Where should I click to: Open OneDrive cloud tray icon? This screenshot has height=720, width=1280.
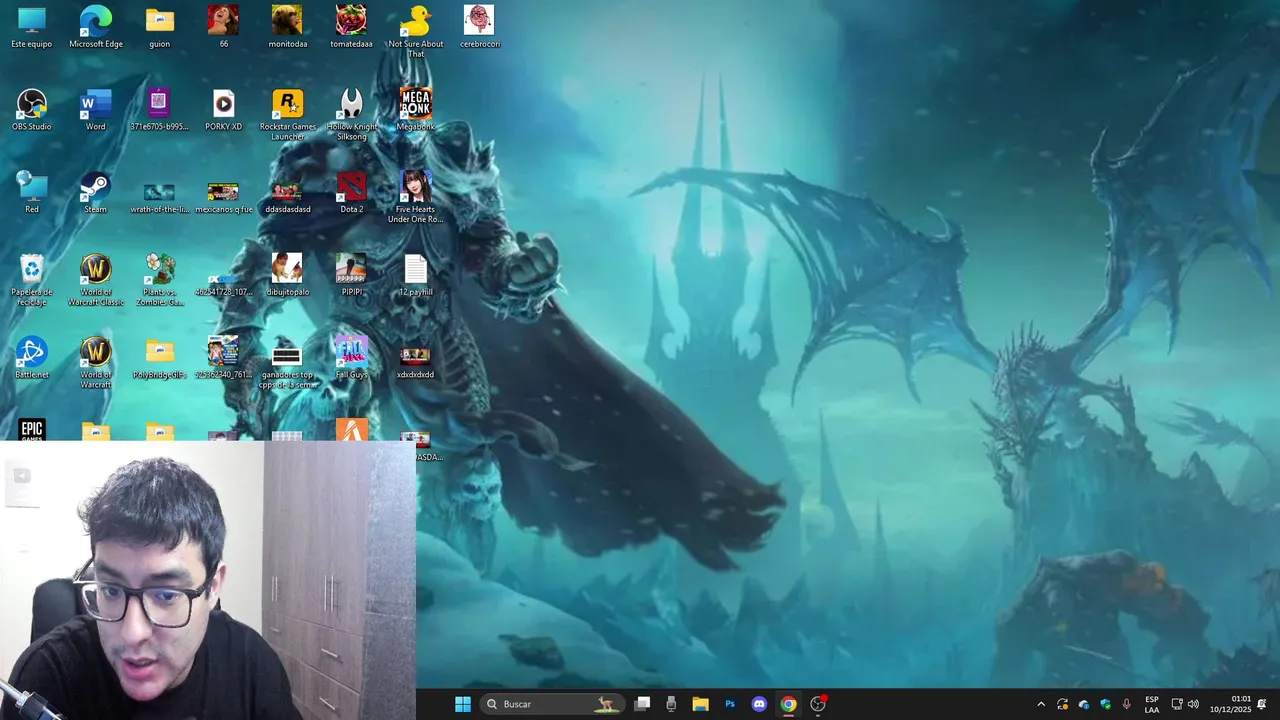pos(1084,704)
